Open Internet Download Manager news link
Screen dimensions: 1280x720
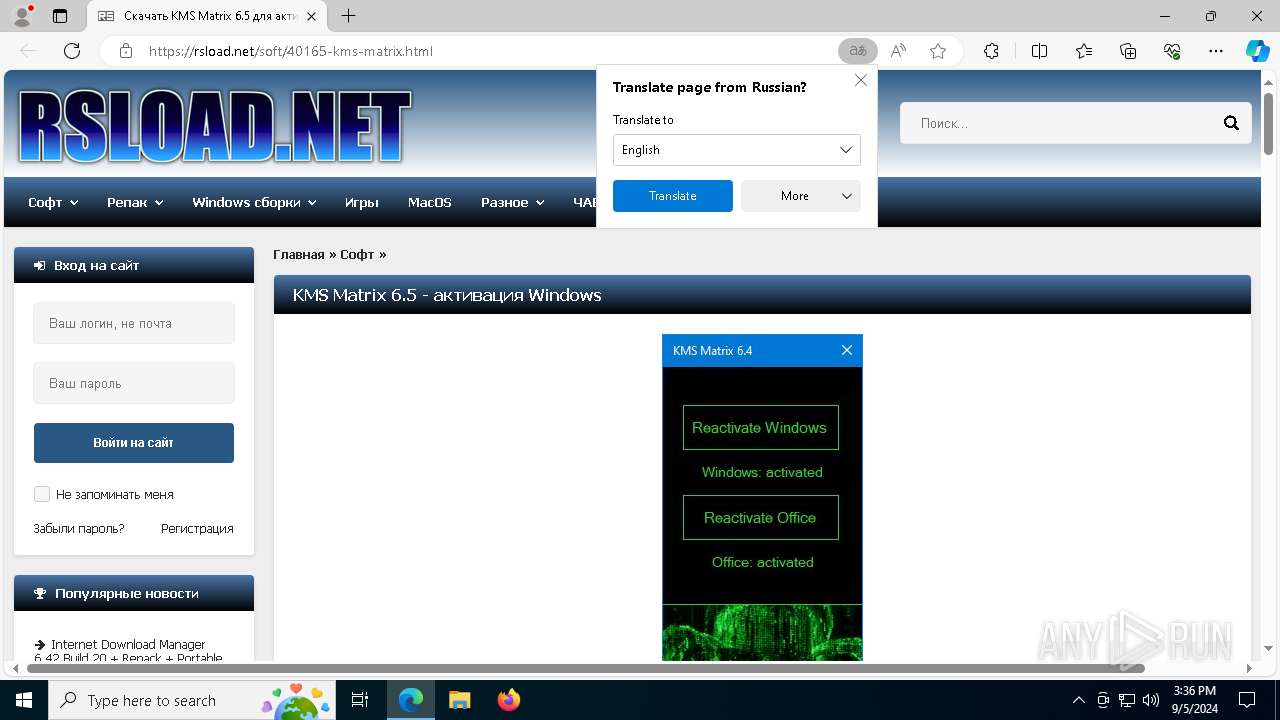click(x=128, y=651)
